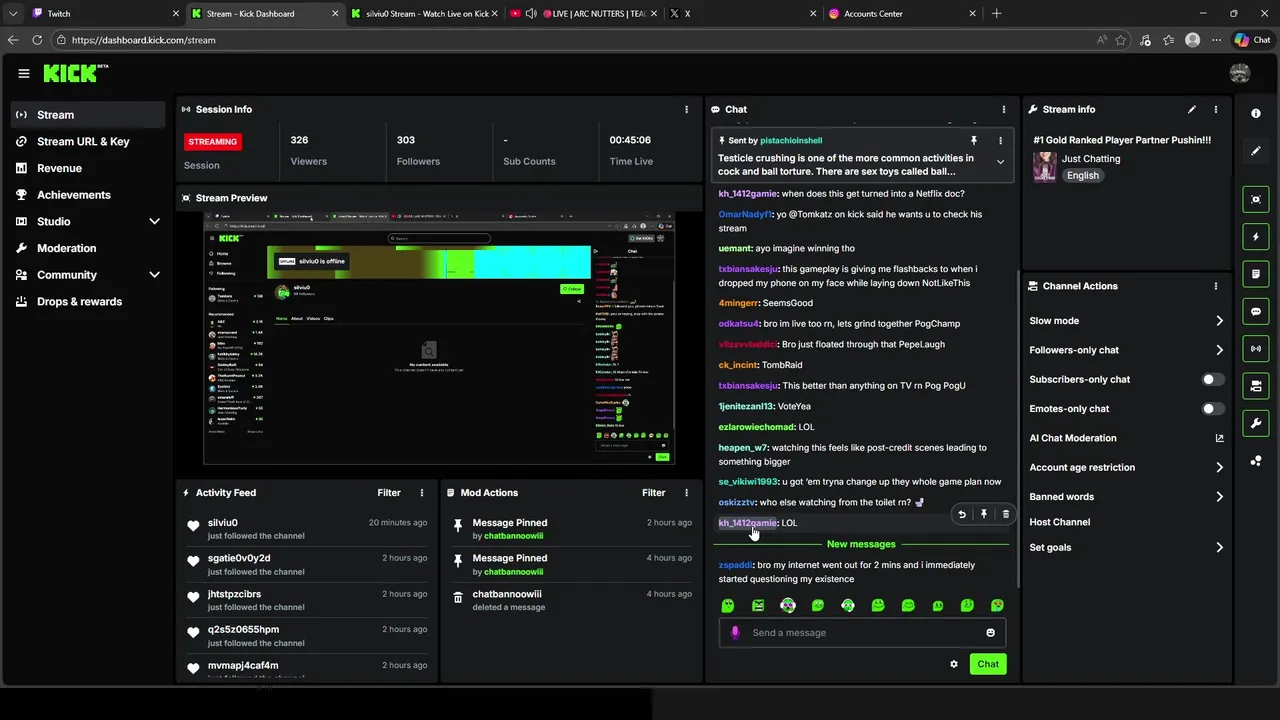Viewport: 1280px width, 720px height.
Task: Toggle the wrench widget icon in sidebar
Action: click(x=1256, y=424)
